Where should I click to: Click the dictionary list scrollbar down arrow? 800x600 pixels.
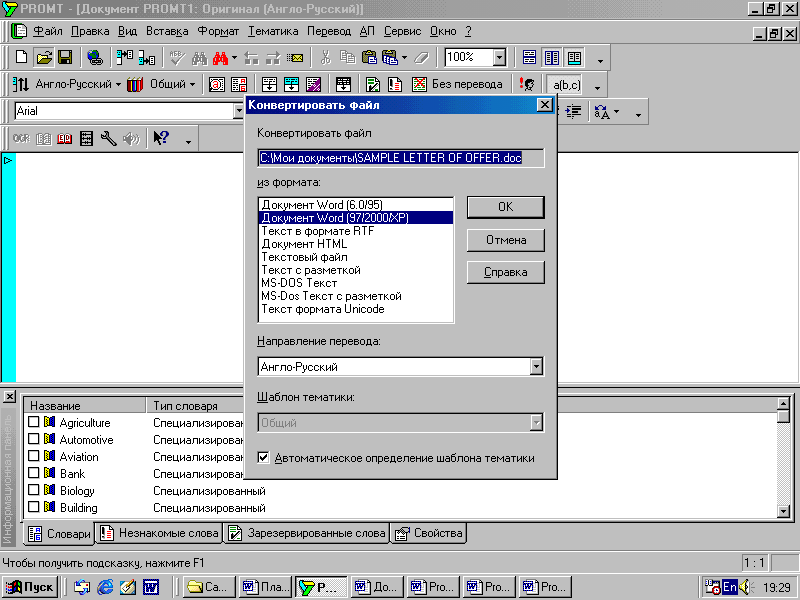point(784,511)
